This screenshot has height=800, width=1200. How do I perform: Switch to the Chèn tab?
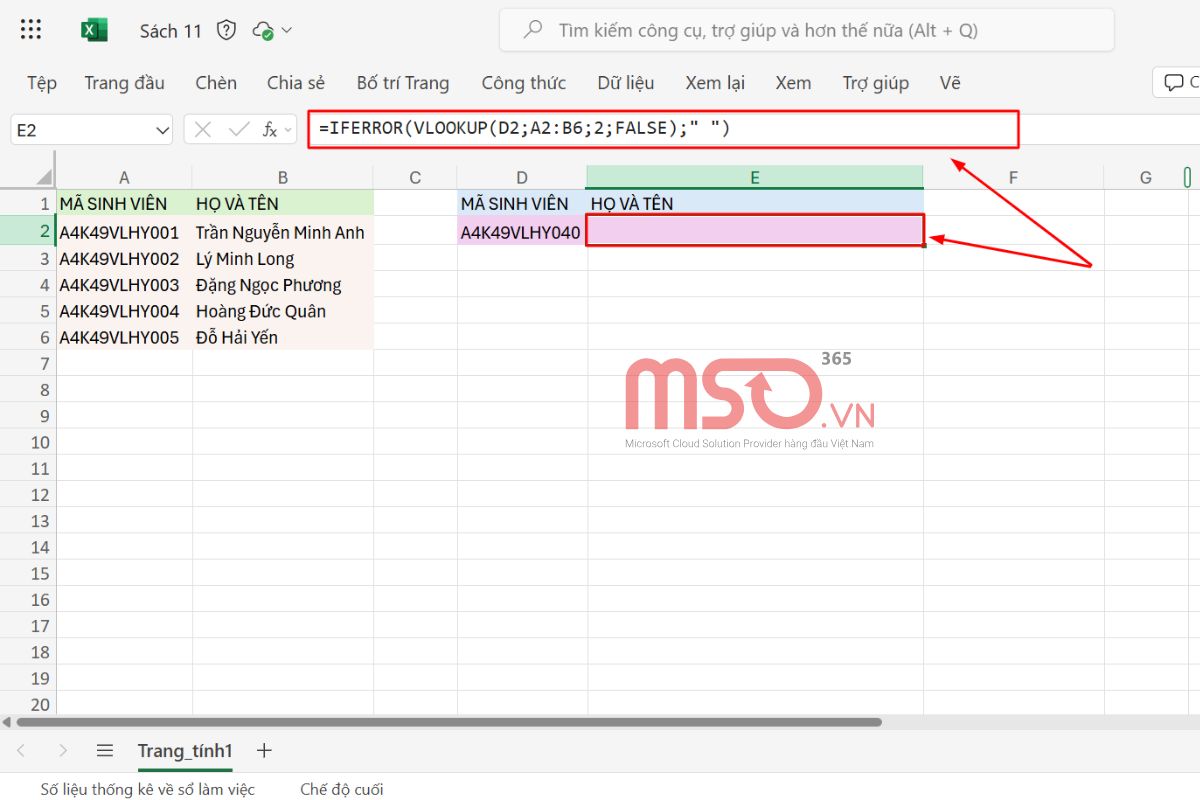coord(216,83)
